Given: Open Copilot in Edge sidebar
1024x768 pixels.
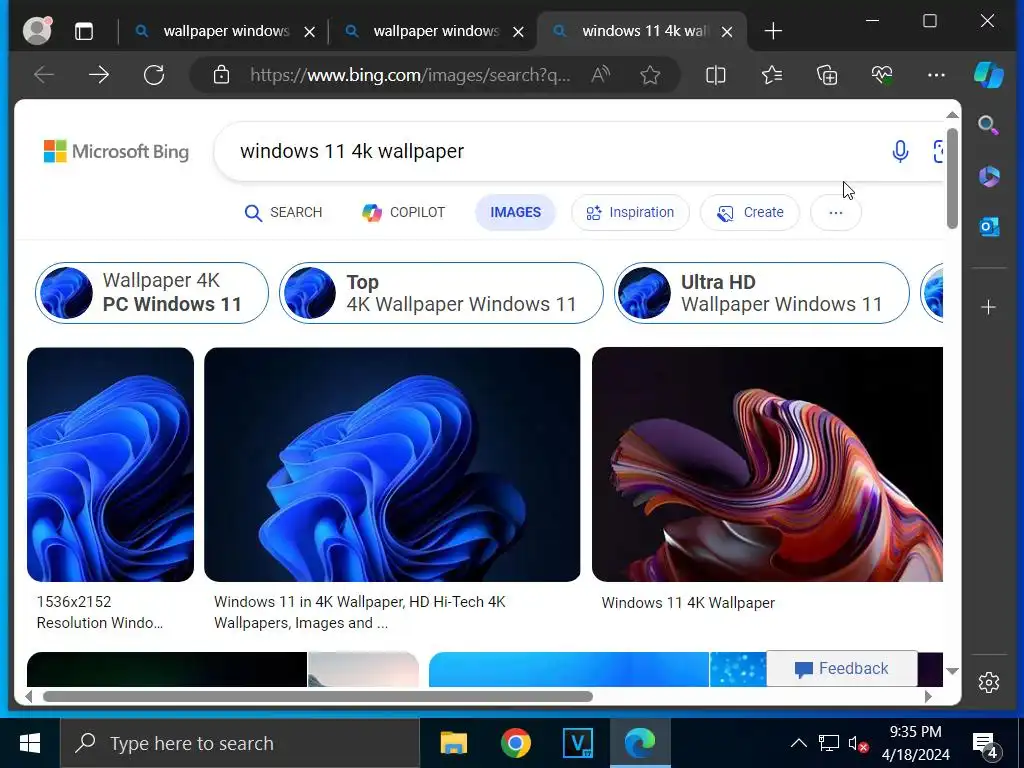Looking at the screenshot, I should pyautogui.click(x=989, y=74).
